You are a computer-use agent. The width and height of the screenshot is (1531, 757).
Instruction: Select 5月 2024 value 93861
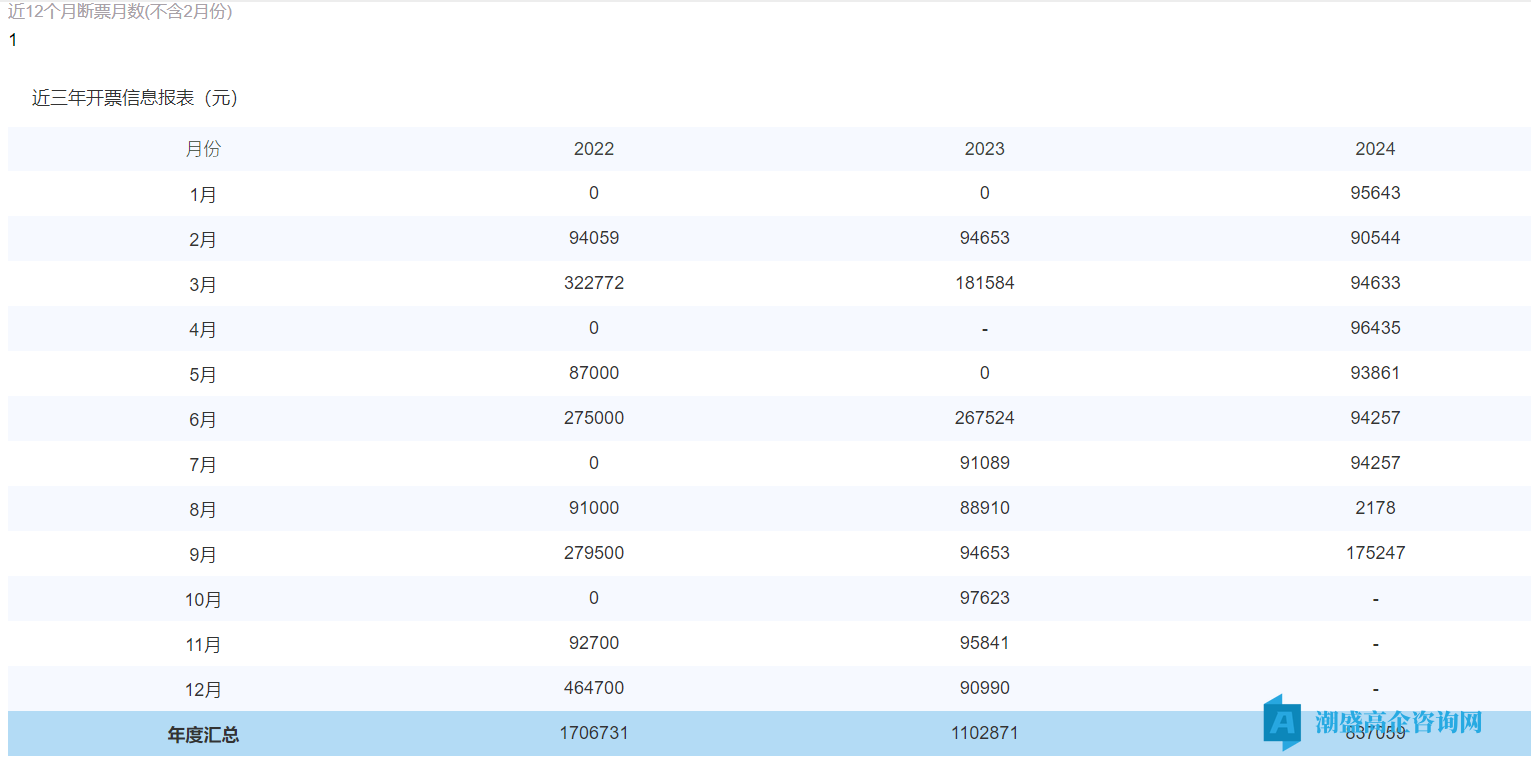[x=1375, y=373]
